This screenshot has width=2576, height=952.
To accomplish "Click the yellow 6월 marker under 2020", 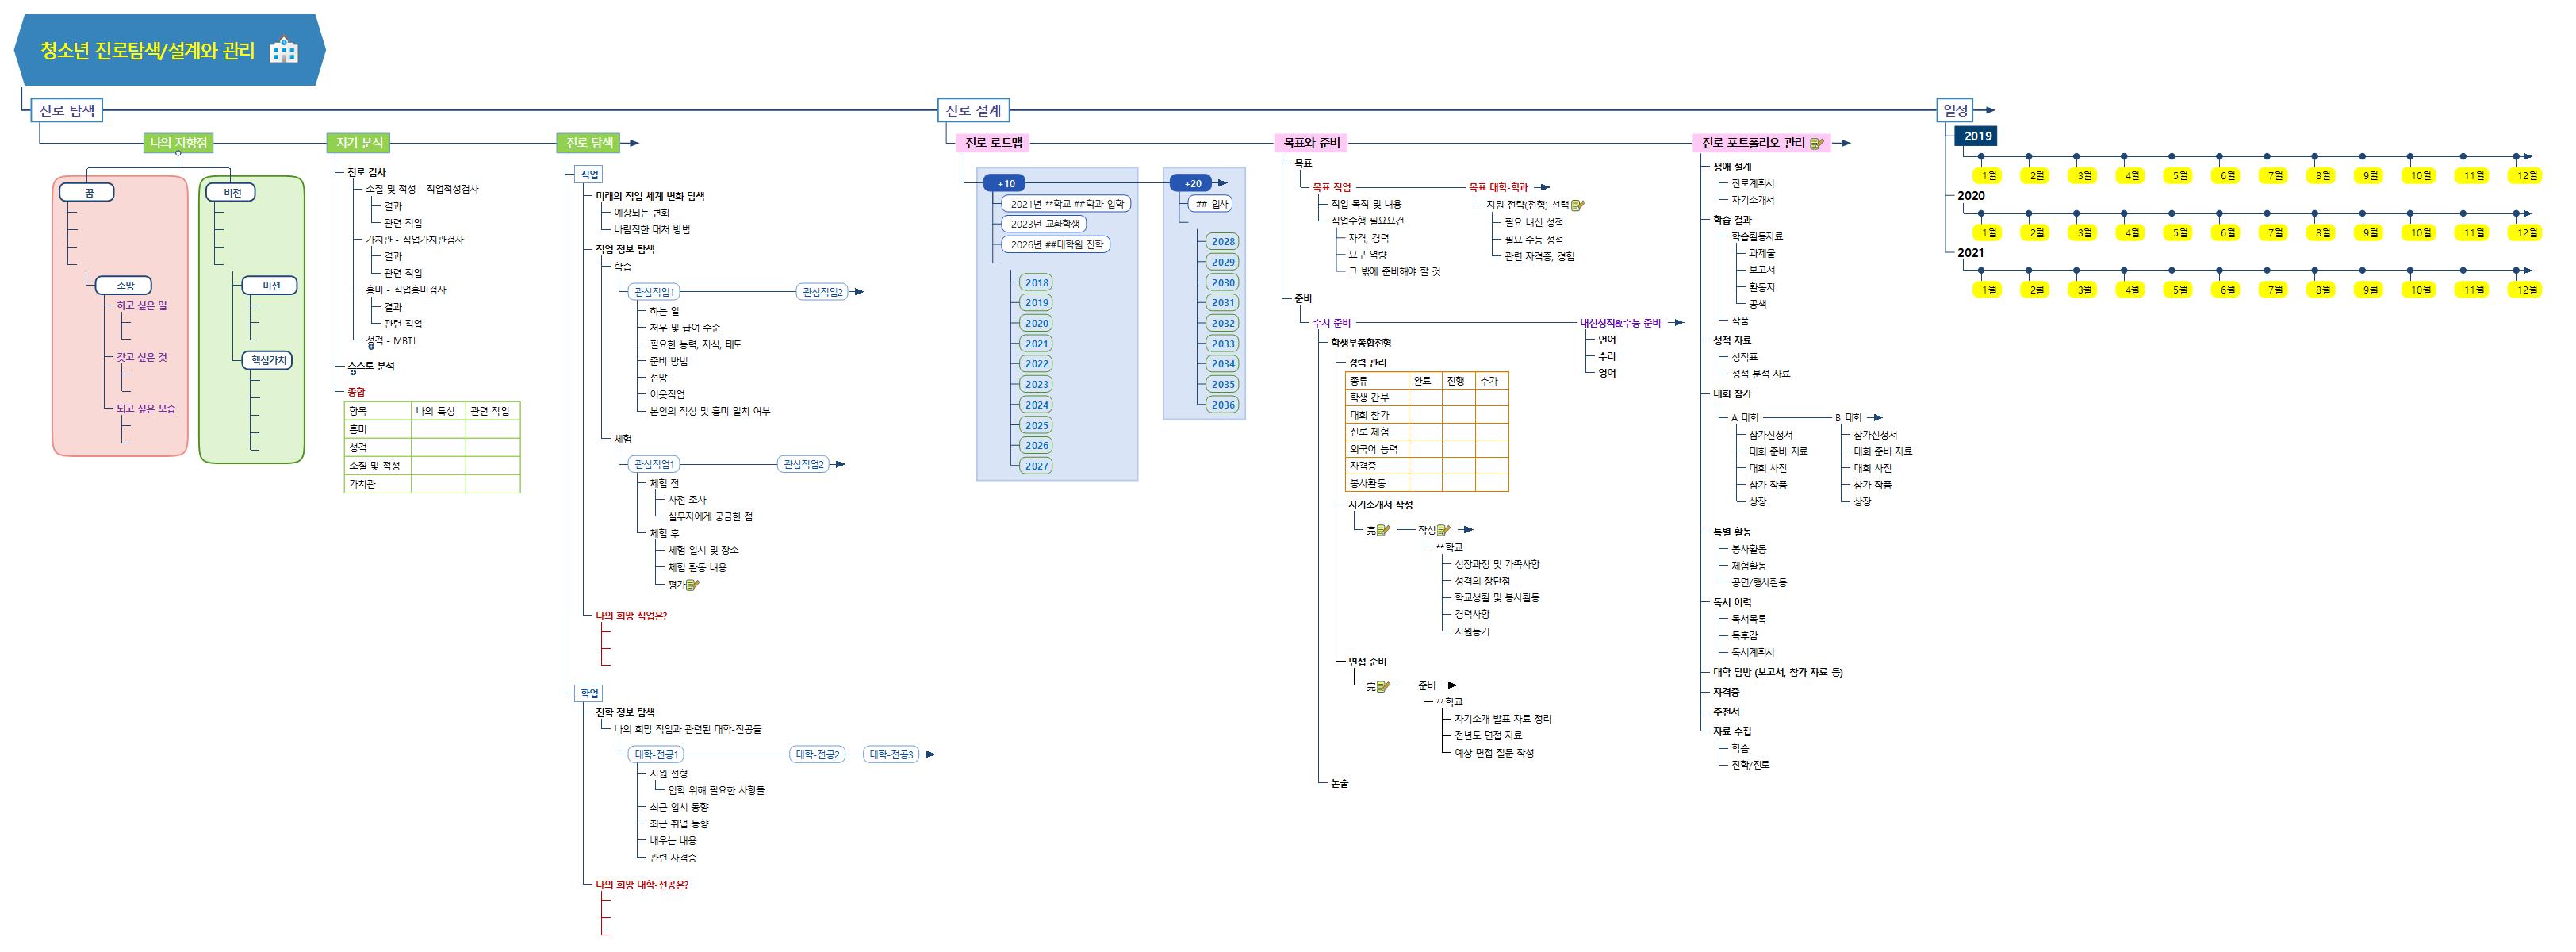I will [x=2227, y=233].
